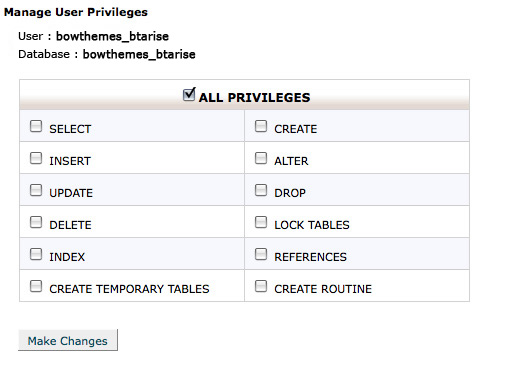Image resolution: width=509 pixels, height=367 pixels.
Task: Uncheck the ALL PRIVILEGES checkbox
Action: [x=189, y=95]
